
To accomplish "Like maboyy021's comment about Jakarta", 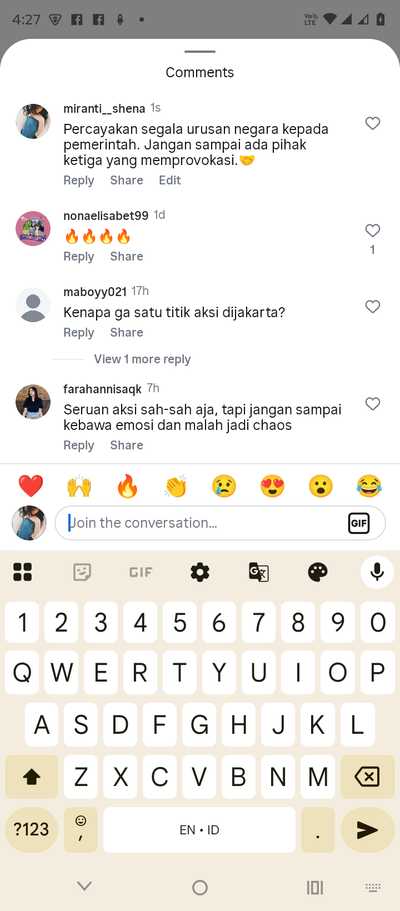I will tap(372, 306).
